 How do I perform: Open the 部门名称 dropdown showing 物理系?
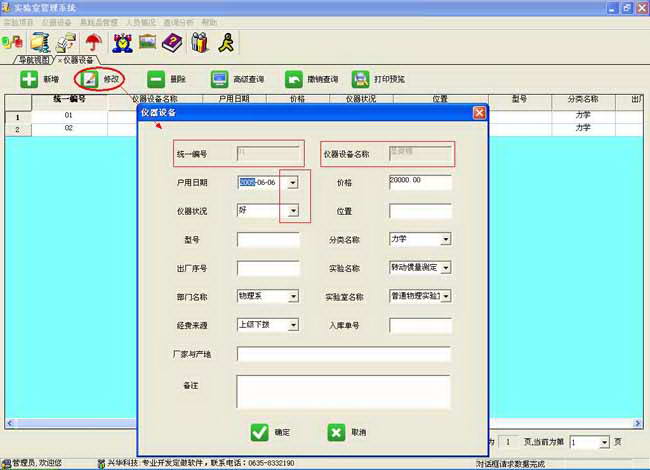[293, 296]
